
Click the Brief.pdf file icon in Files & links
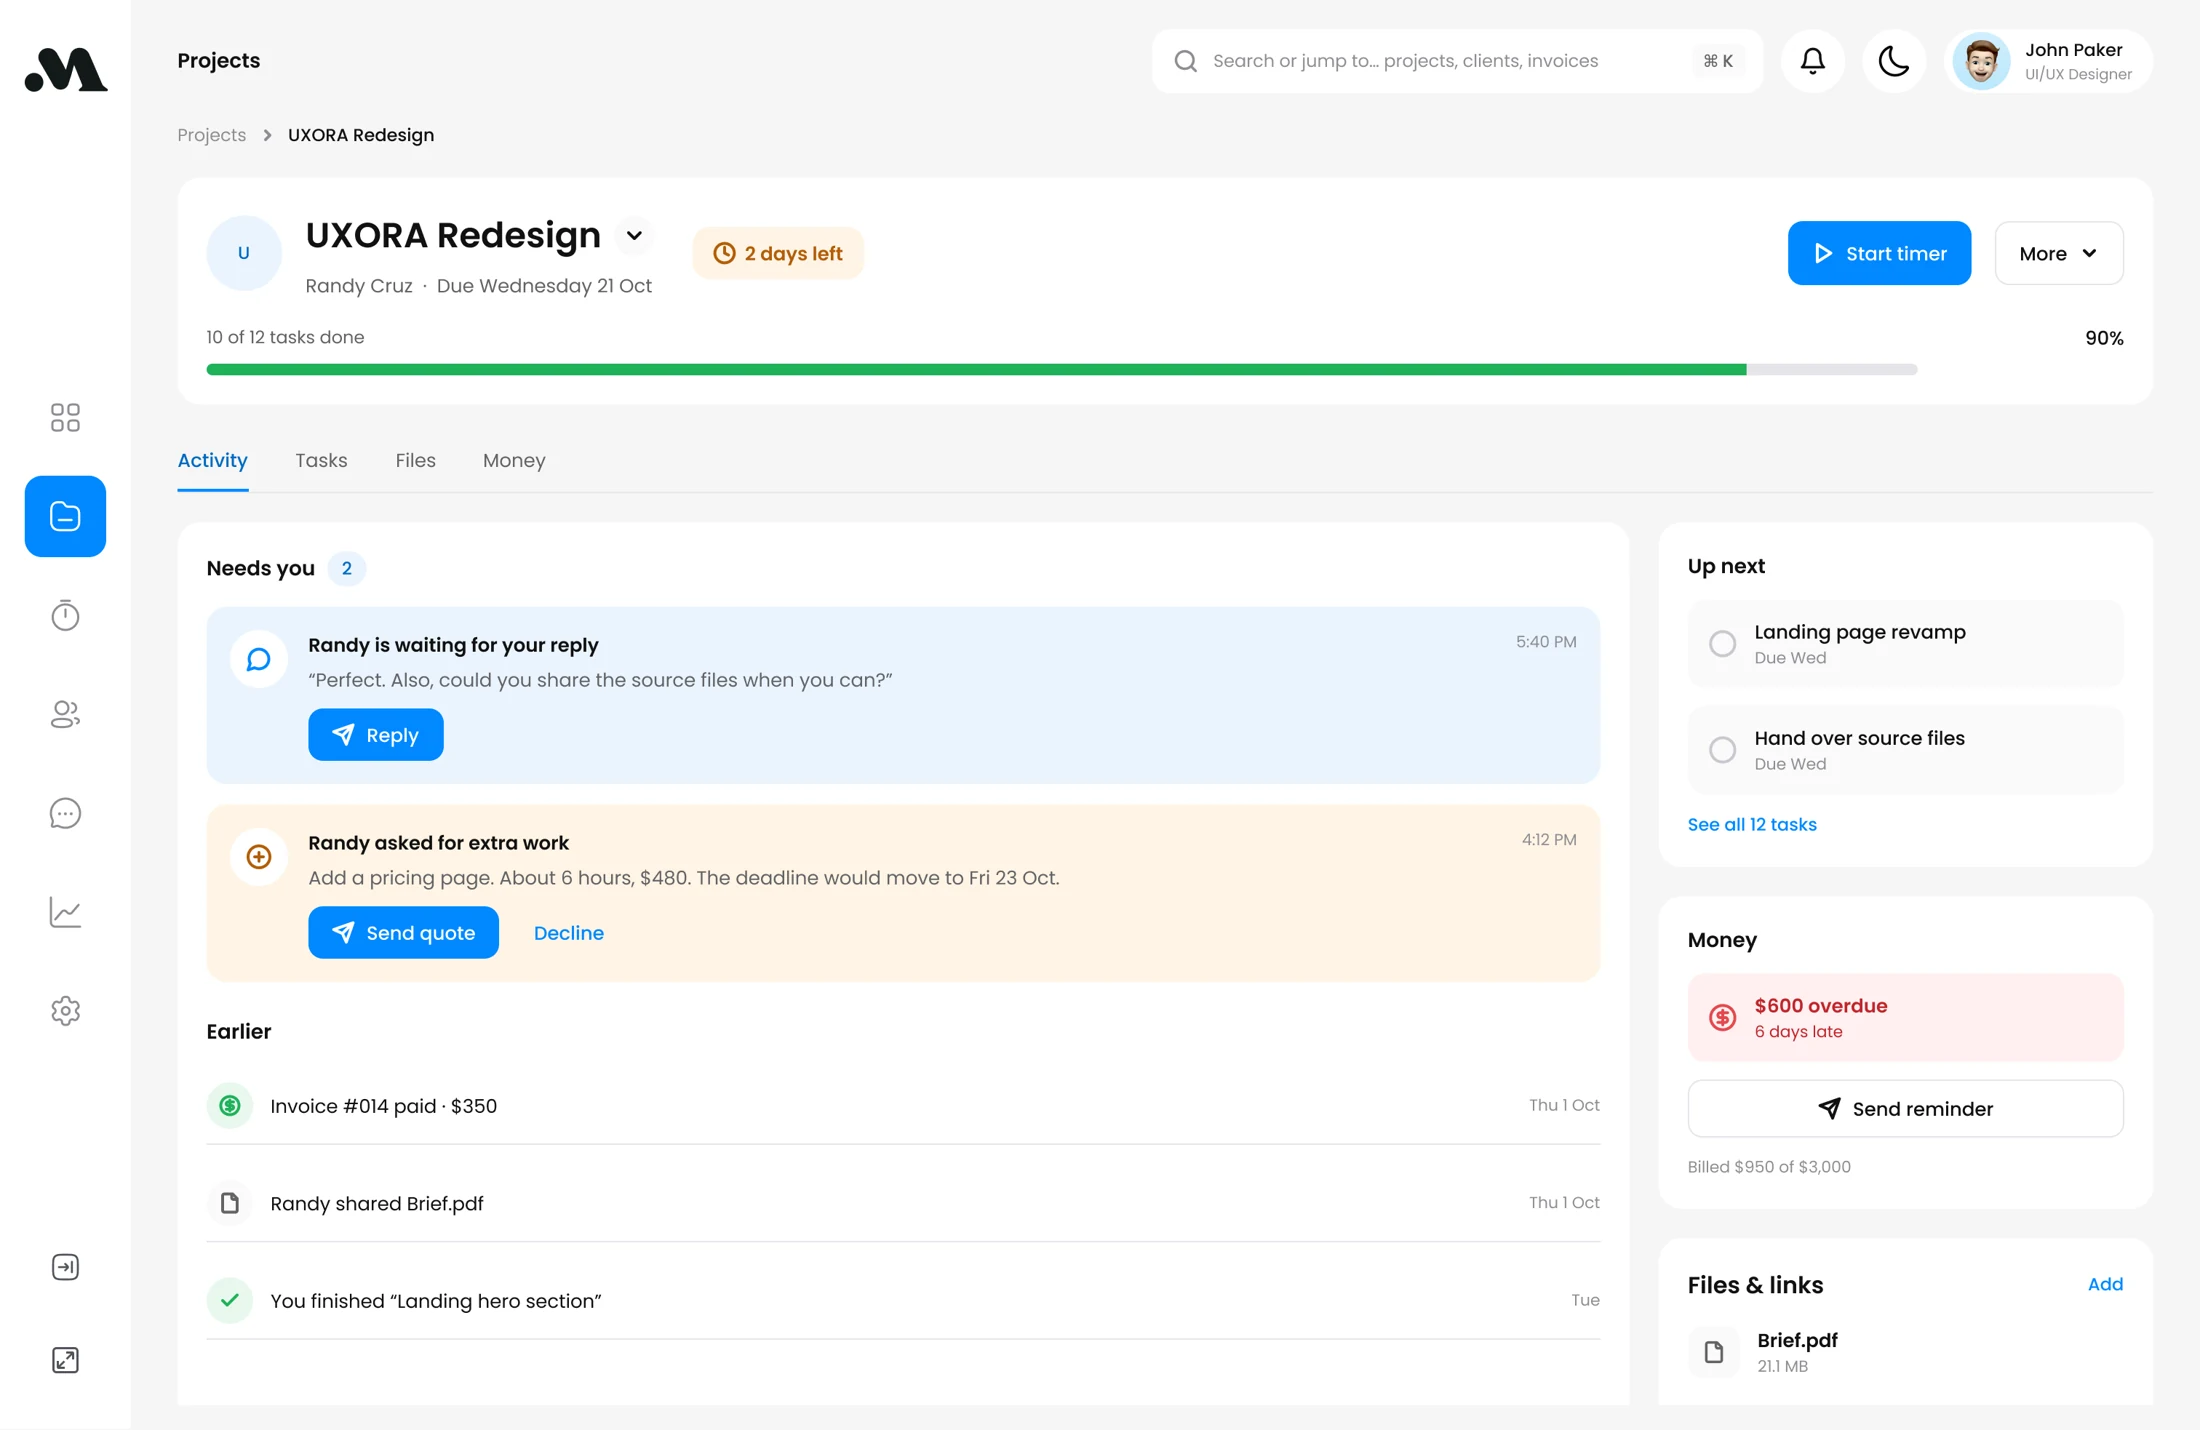pyautogui.click(x=1714, y=1352)
